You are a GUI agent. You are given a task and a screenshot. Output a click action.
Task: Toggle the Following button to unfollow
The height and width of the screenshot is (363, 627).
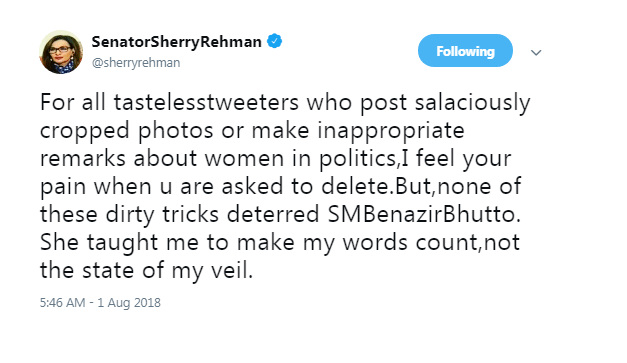tap(465, 51)
